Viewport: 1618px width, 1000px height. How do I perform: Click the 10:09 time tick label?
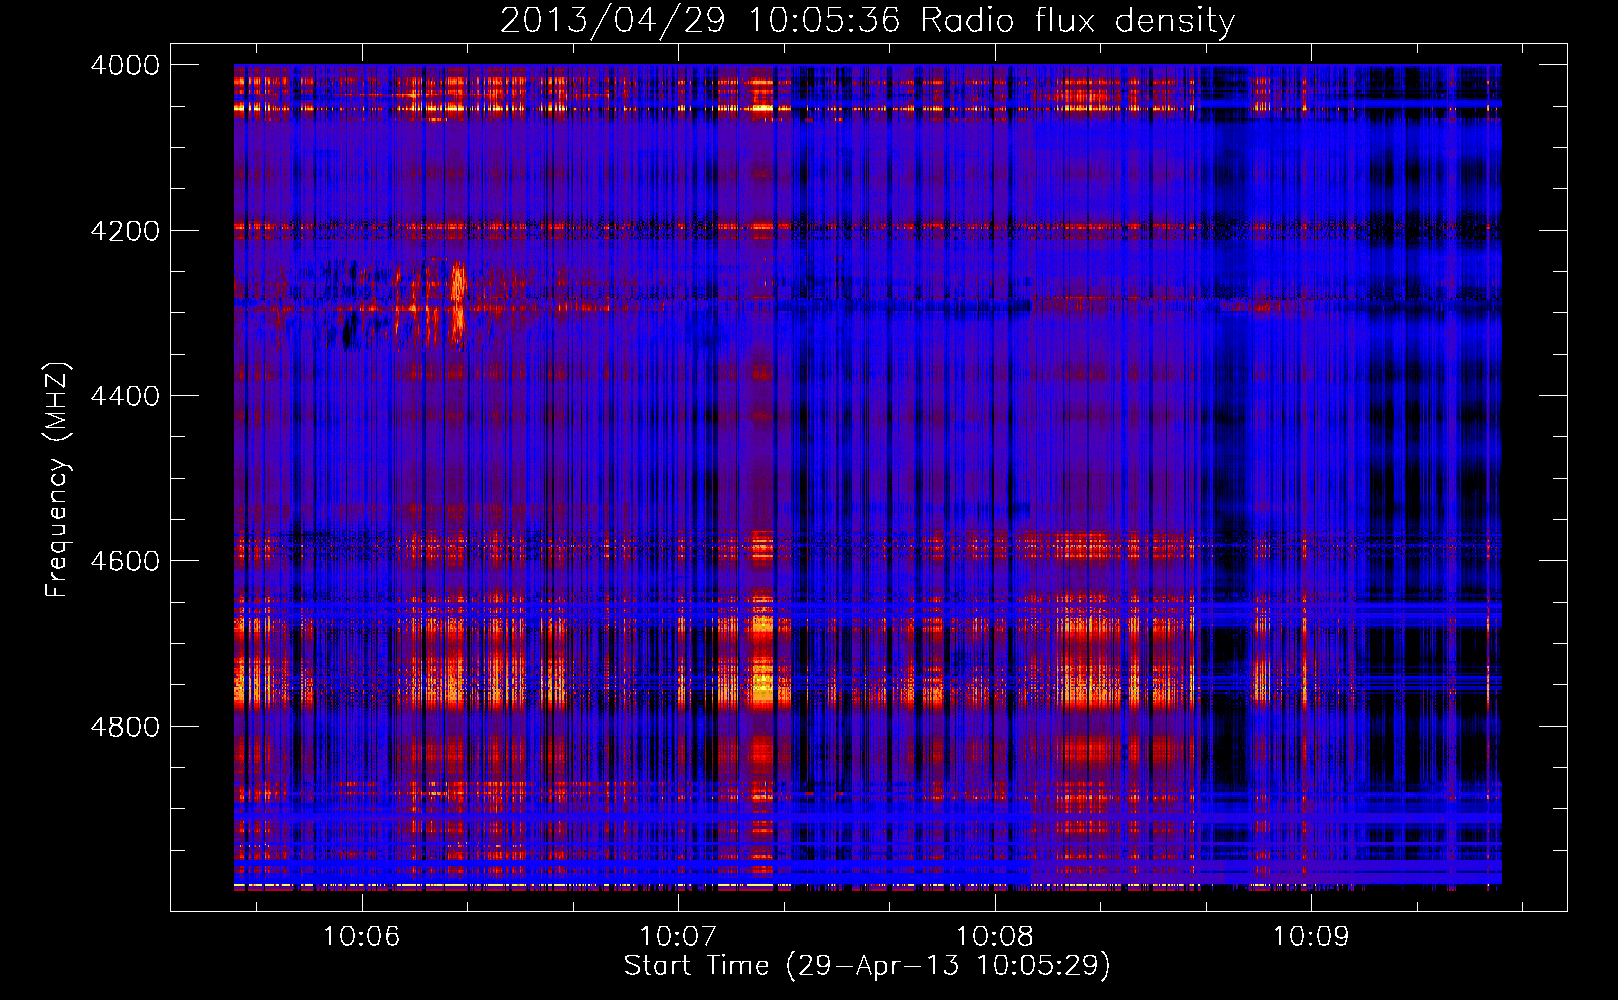1310,936
